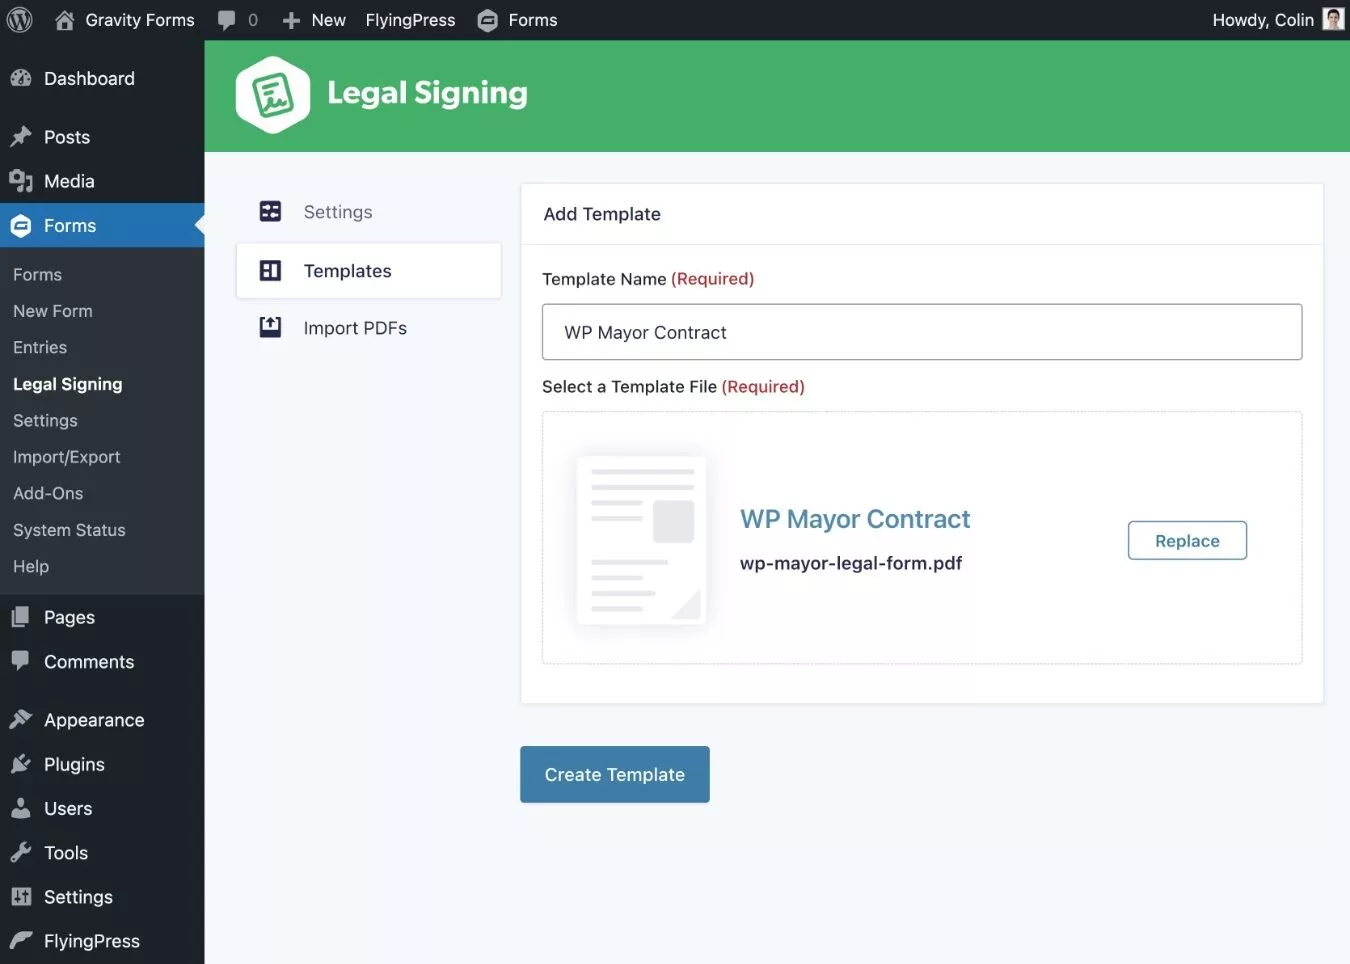
Task: Go to New Form in submenu
Action: click(x=53, y=311)
